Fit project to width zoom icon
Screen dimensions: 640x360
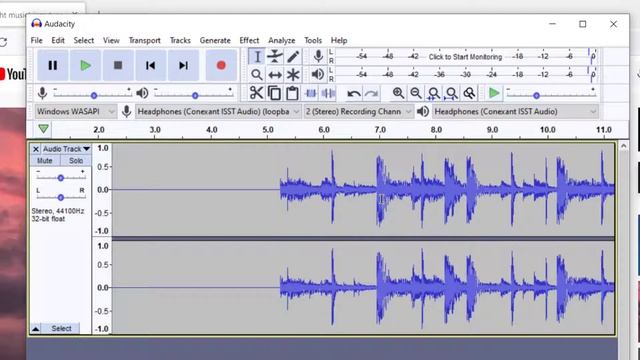451,93
